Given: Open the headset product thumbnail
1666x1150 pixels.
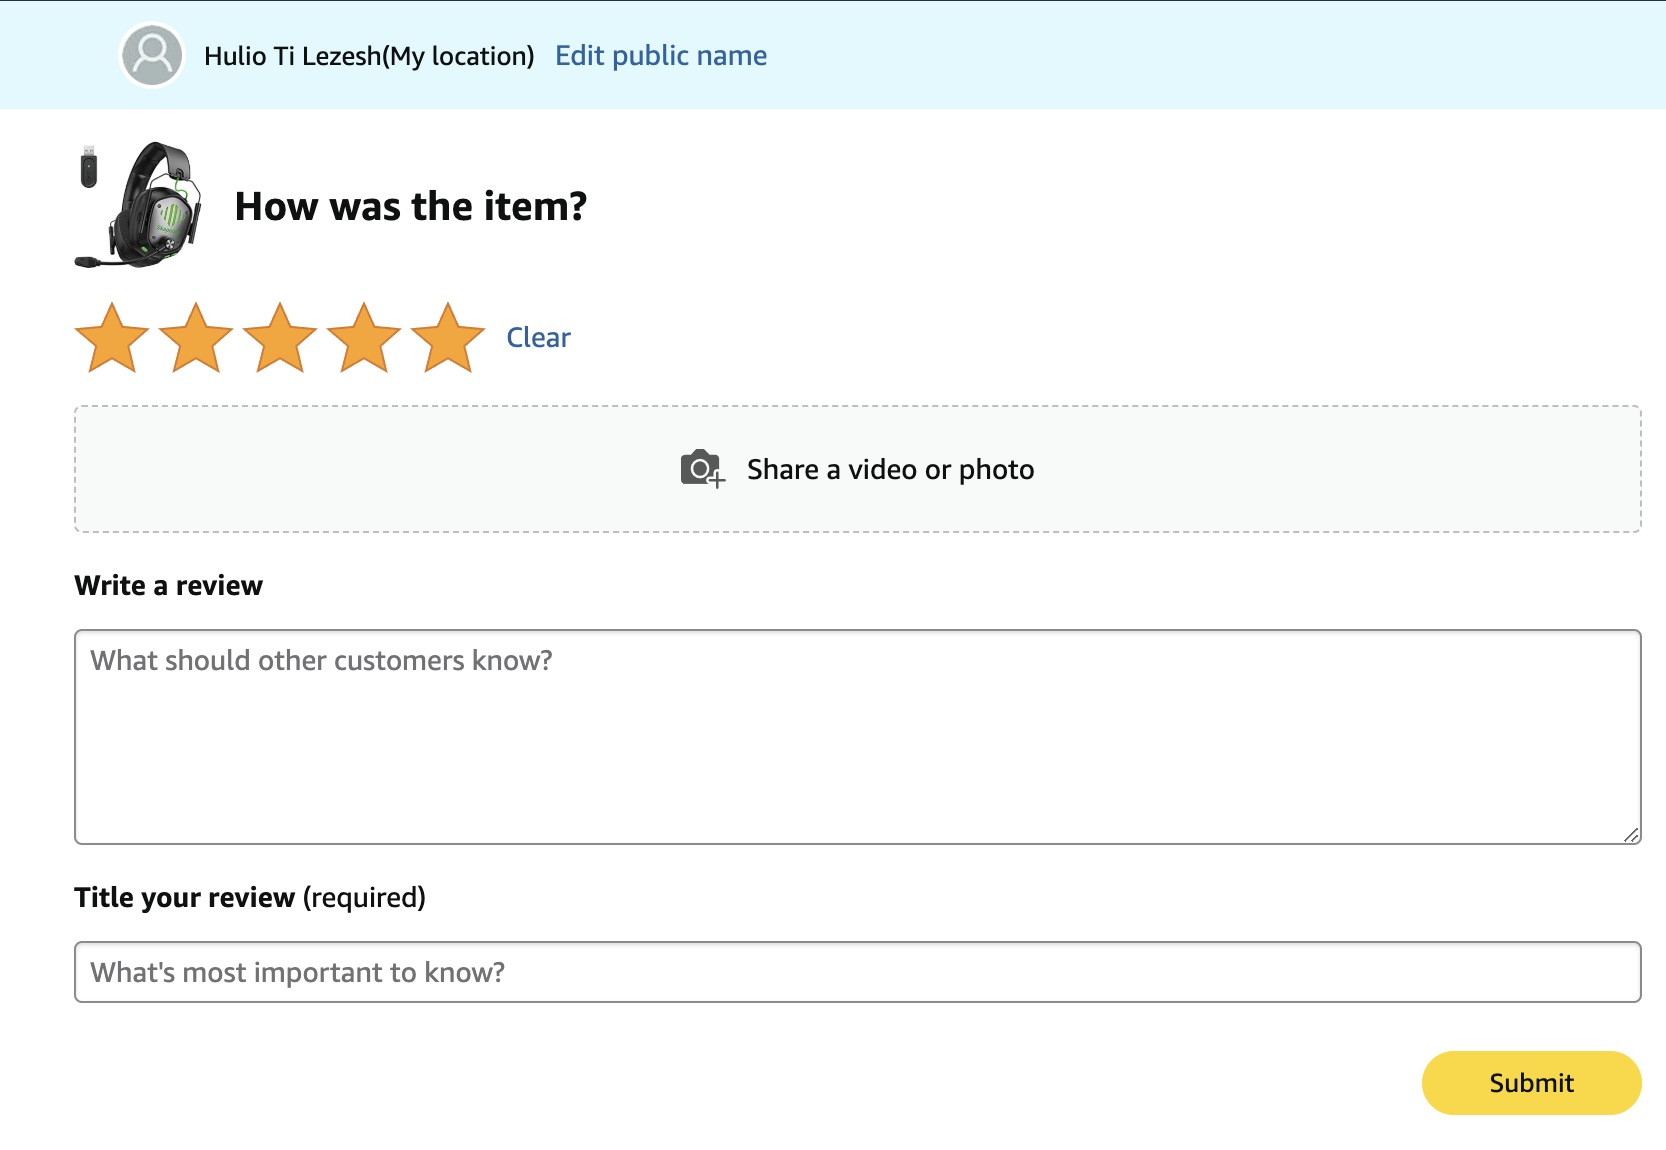Looking at the screenshot, I should point(139,205).
